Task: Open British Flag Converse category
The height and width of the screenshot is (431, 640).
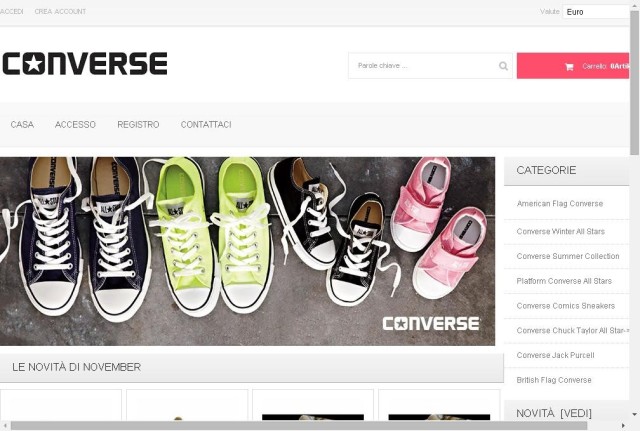Action: 553,380
